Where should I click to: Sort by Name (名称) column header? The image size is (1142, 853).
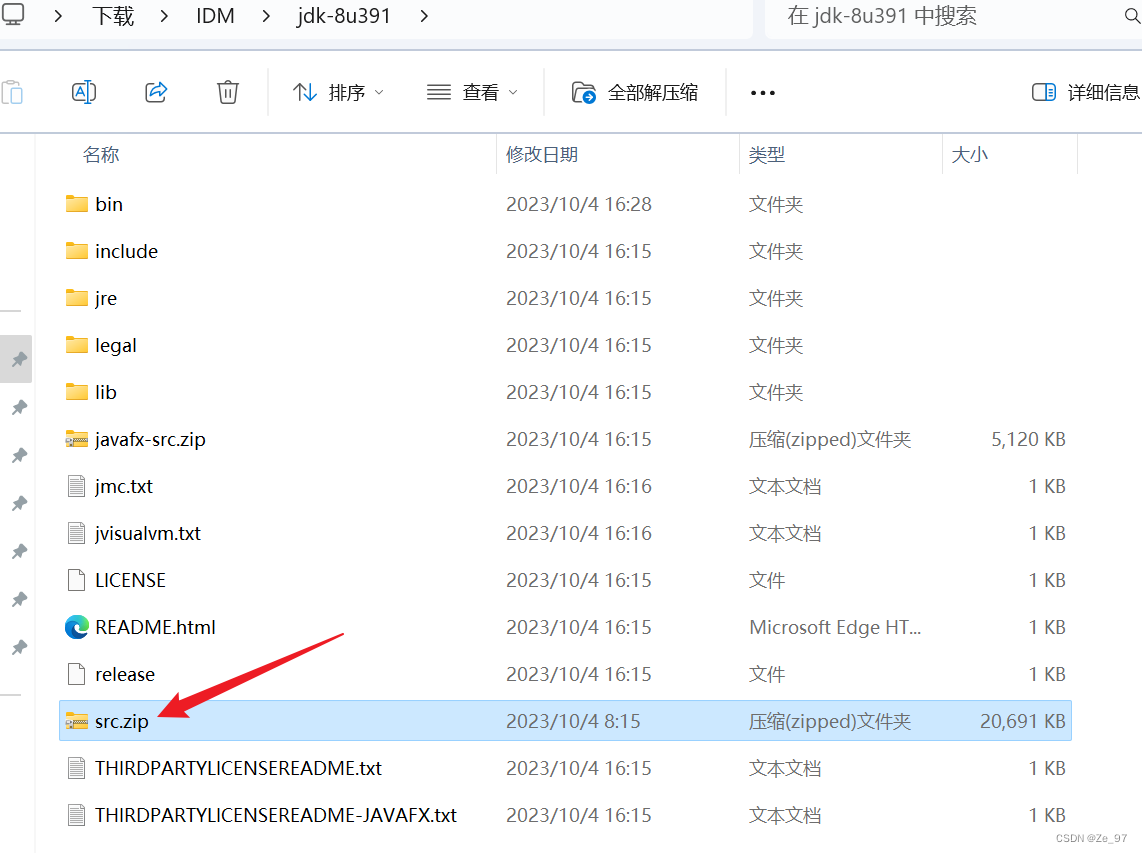pyautogui.click(x=101, y=154)
